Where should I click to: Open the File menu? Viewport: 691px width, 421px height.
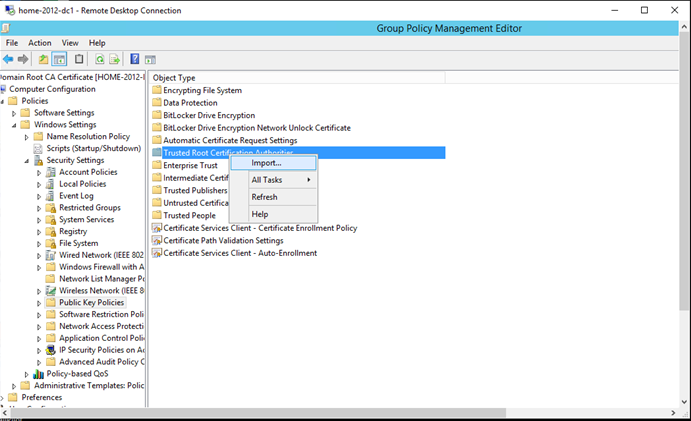(12, 43)
